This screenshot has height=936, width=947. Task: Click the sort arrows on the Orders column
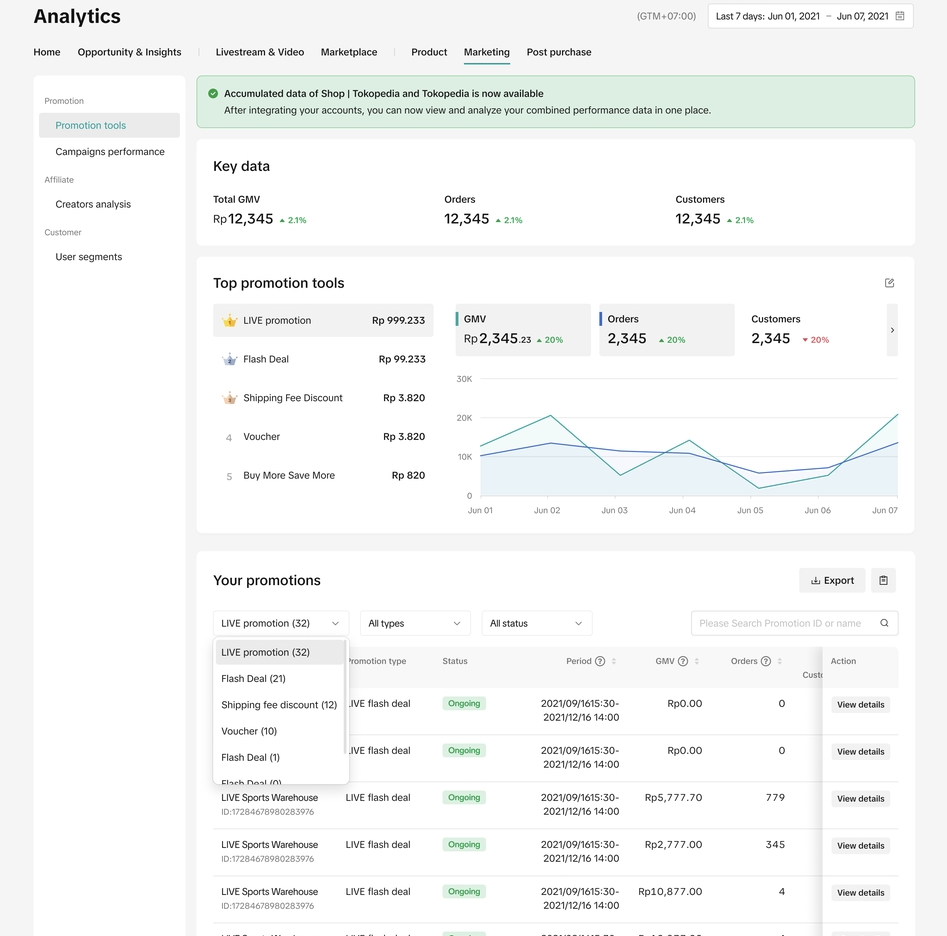click(x=780, y=661)
